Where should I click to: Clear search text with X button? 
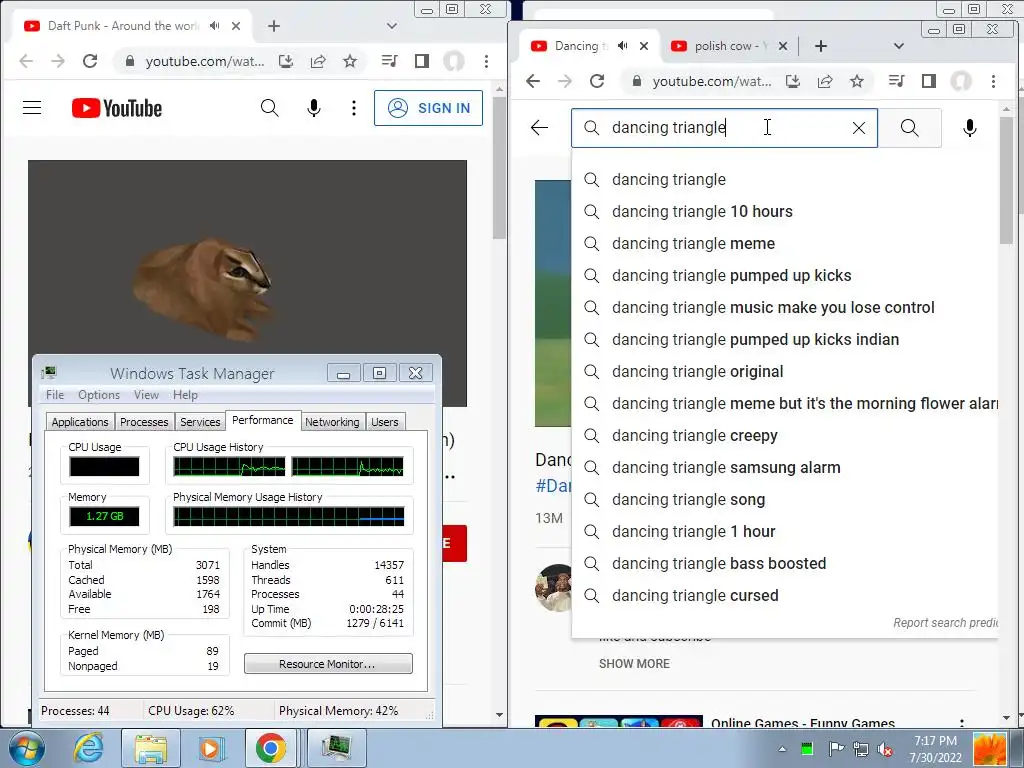[859, 128]
